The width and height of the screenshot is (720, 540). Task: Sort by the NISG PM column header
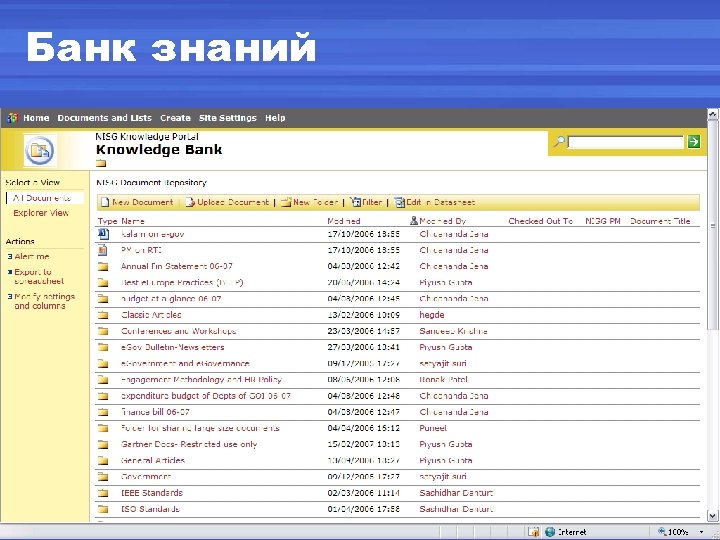[x=602, y=221]
